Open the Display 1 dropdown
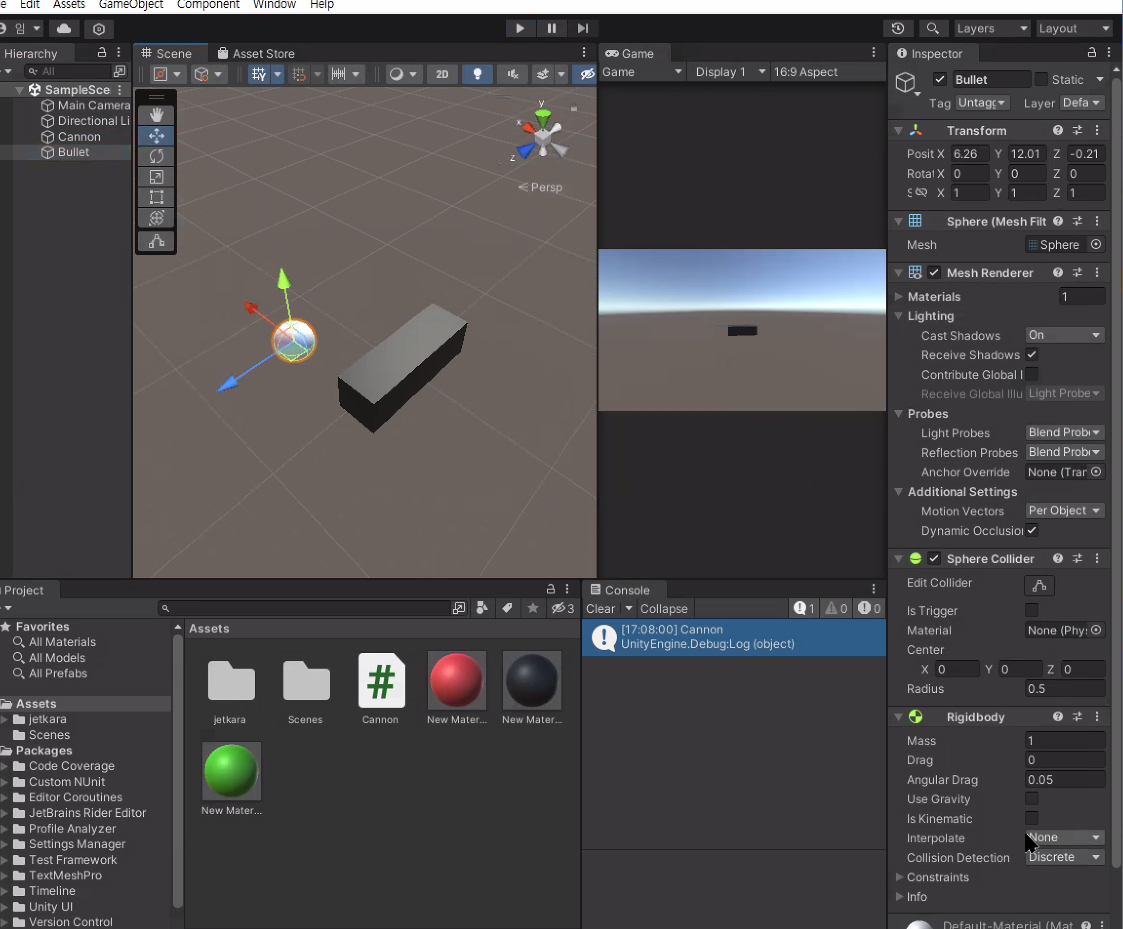Screen dimensions: 1123x929 pos(730,72)
